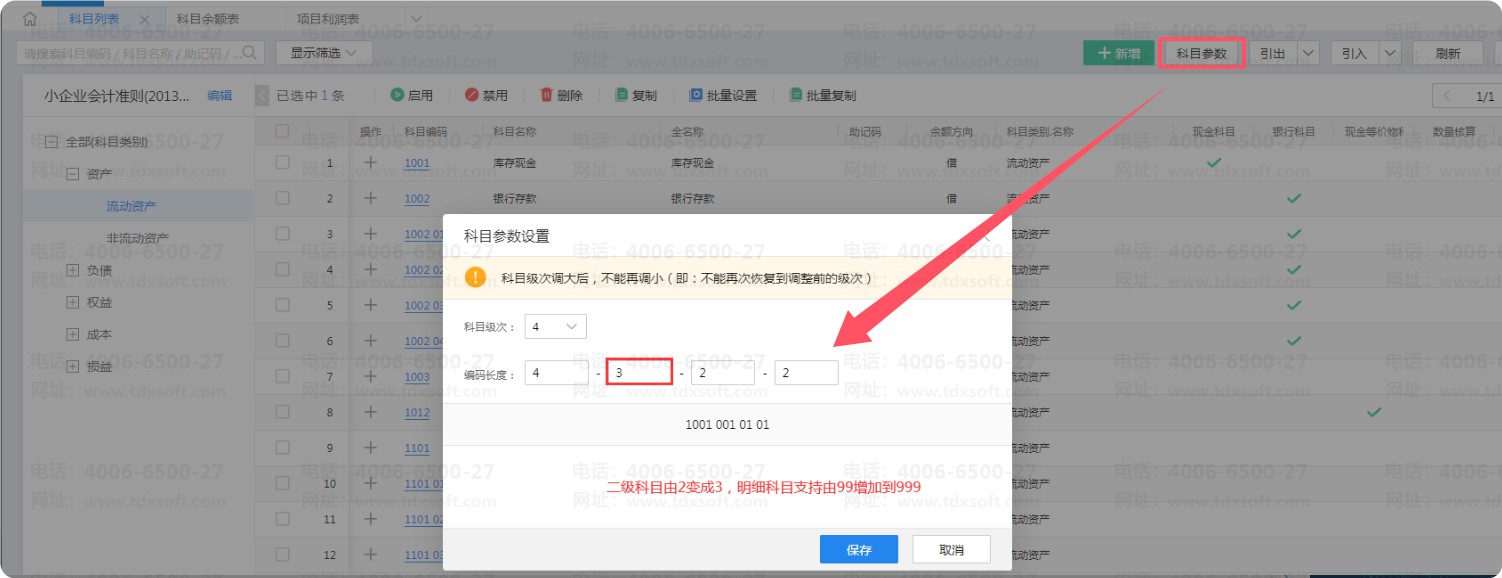Open the 科目级次 level dropdown
This screenshot has height=578, width=1502.
click(x=555, y=327)
